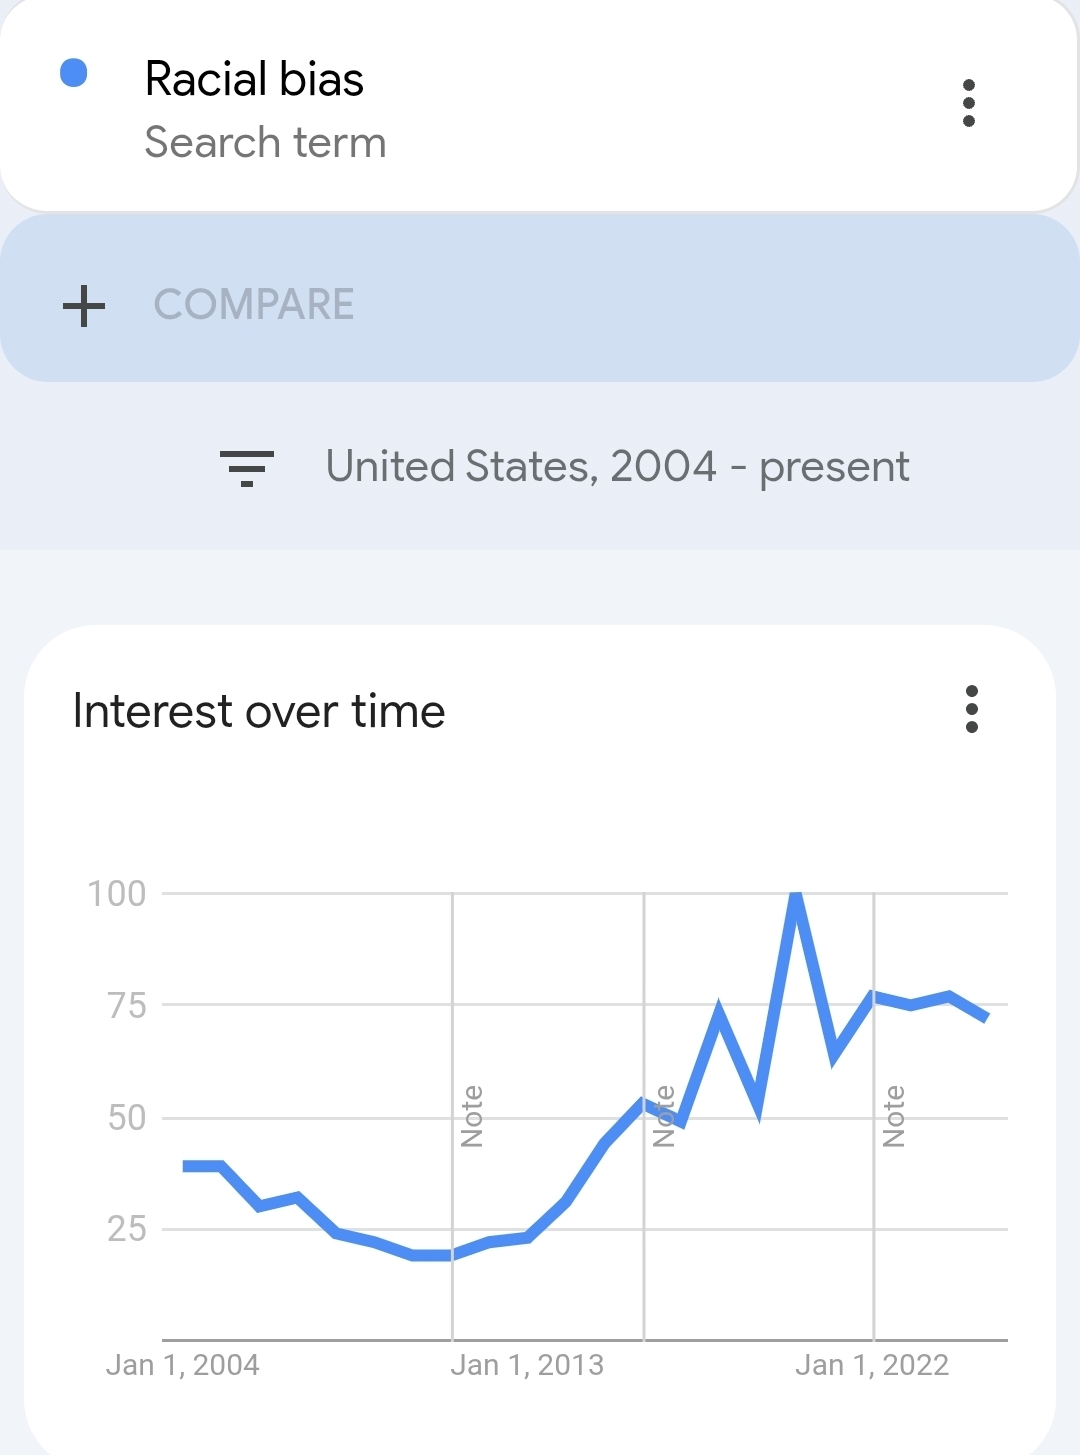Screen dimensions: 1080x1455
Task: Click the Jan 1, 2022 axis label
Action: (872, 1365)
